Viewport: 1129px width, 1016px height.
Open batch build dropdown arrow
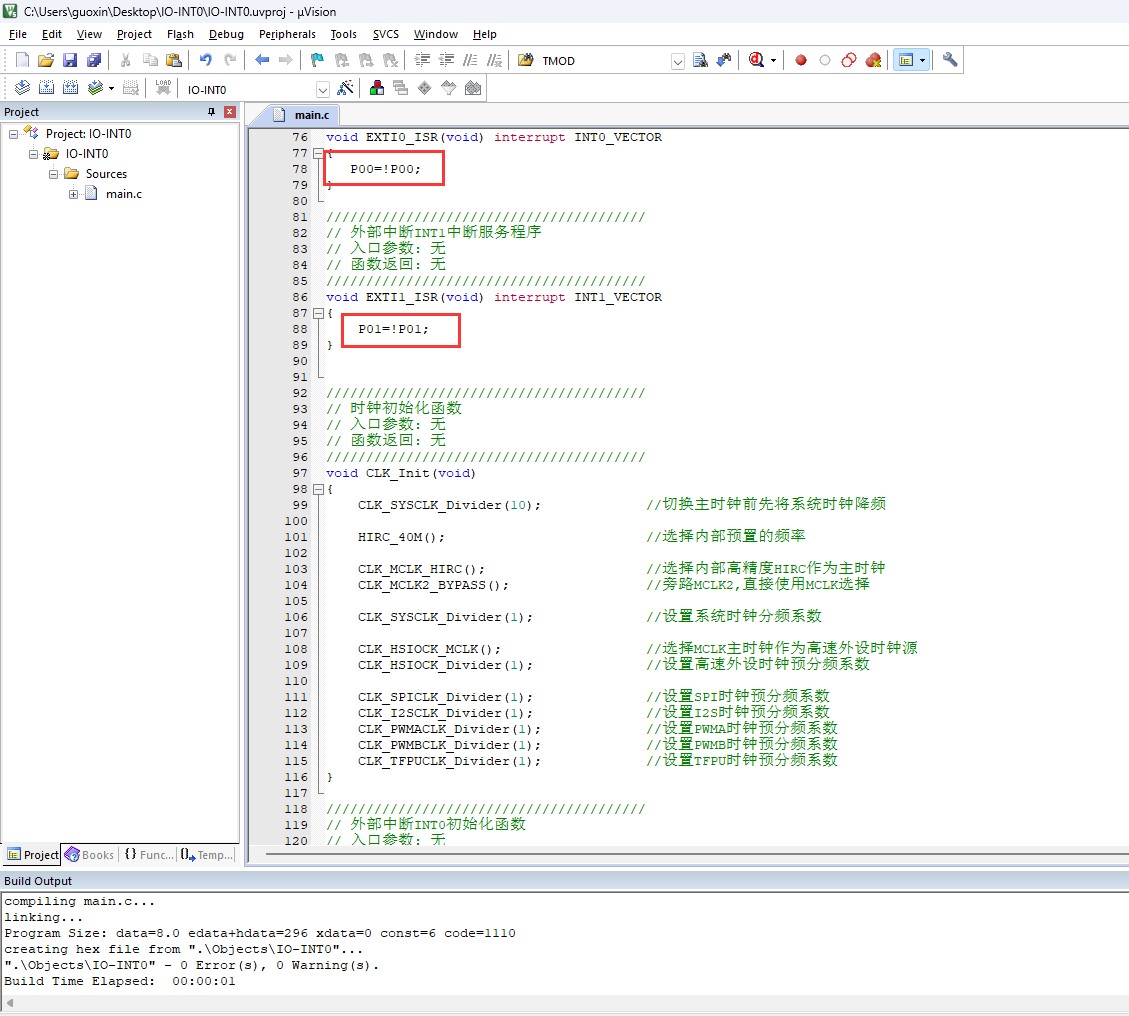point(111,88)
